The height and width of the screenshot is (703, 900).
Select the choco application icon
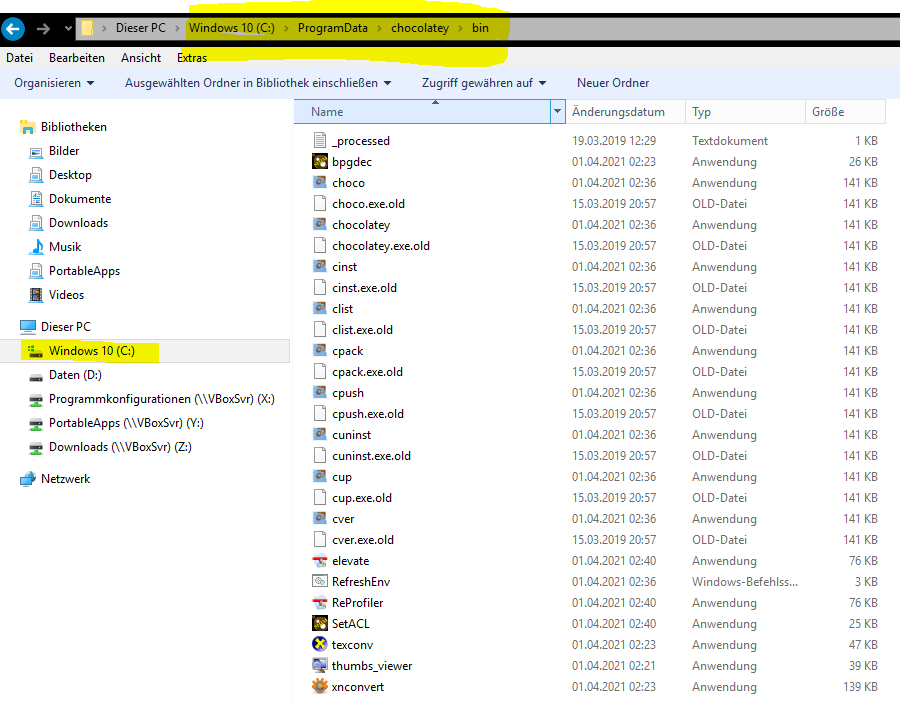tap(320, 182)
